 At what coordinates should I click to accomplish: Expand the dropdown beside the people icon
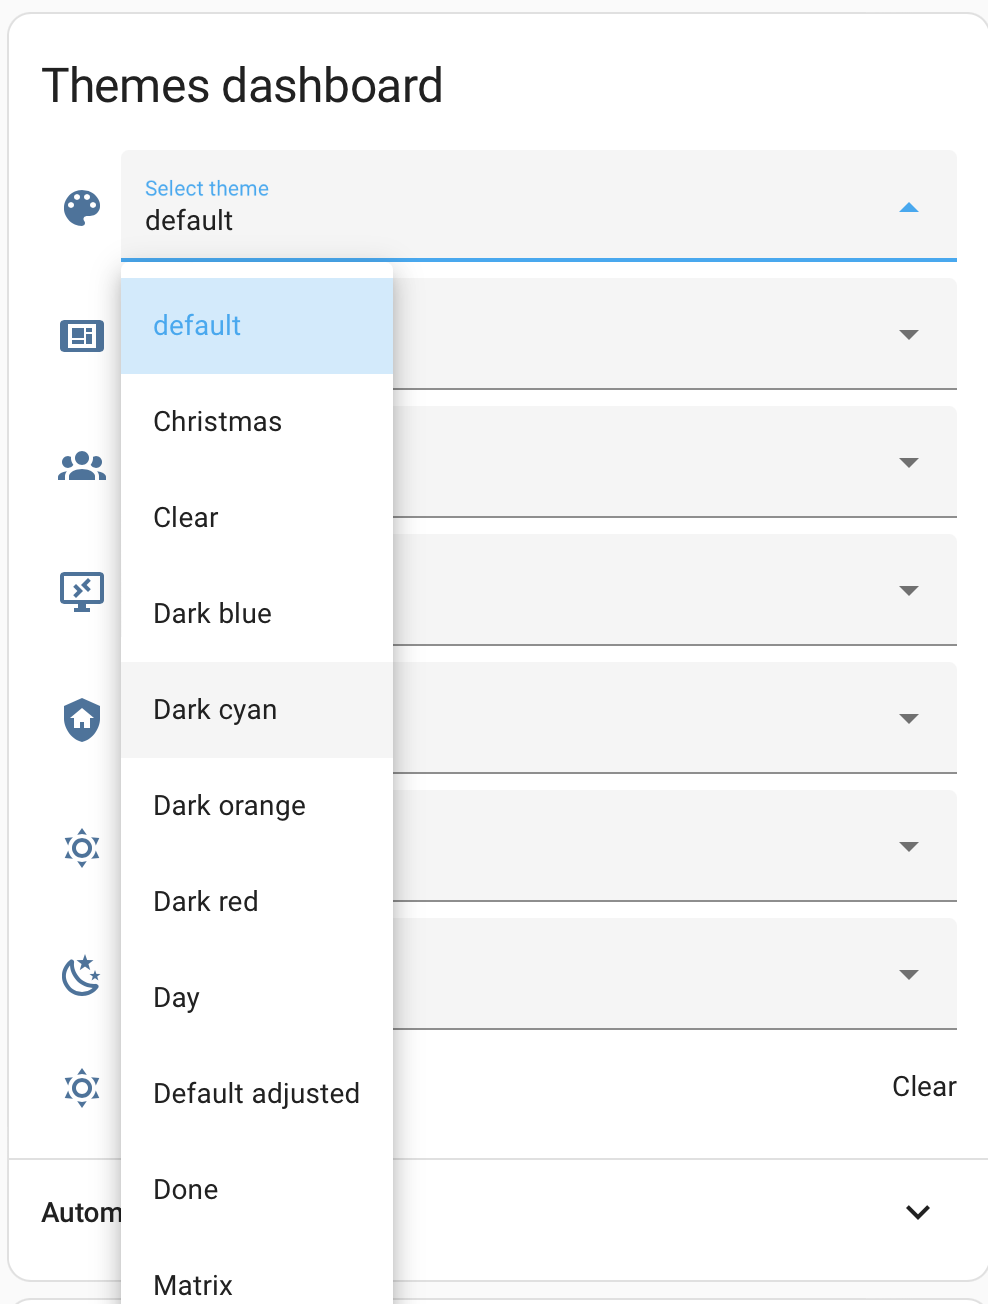tap(908, 462)
